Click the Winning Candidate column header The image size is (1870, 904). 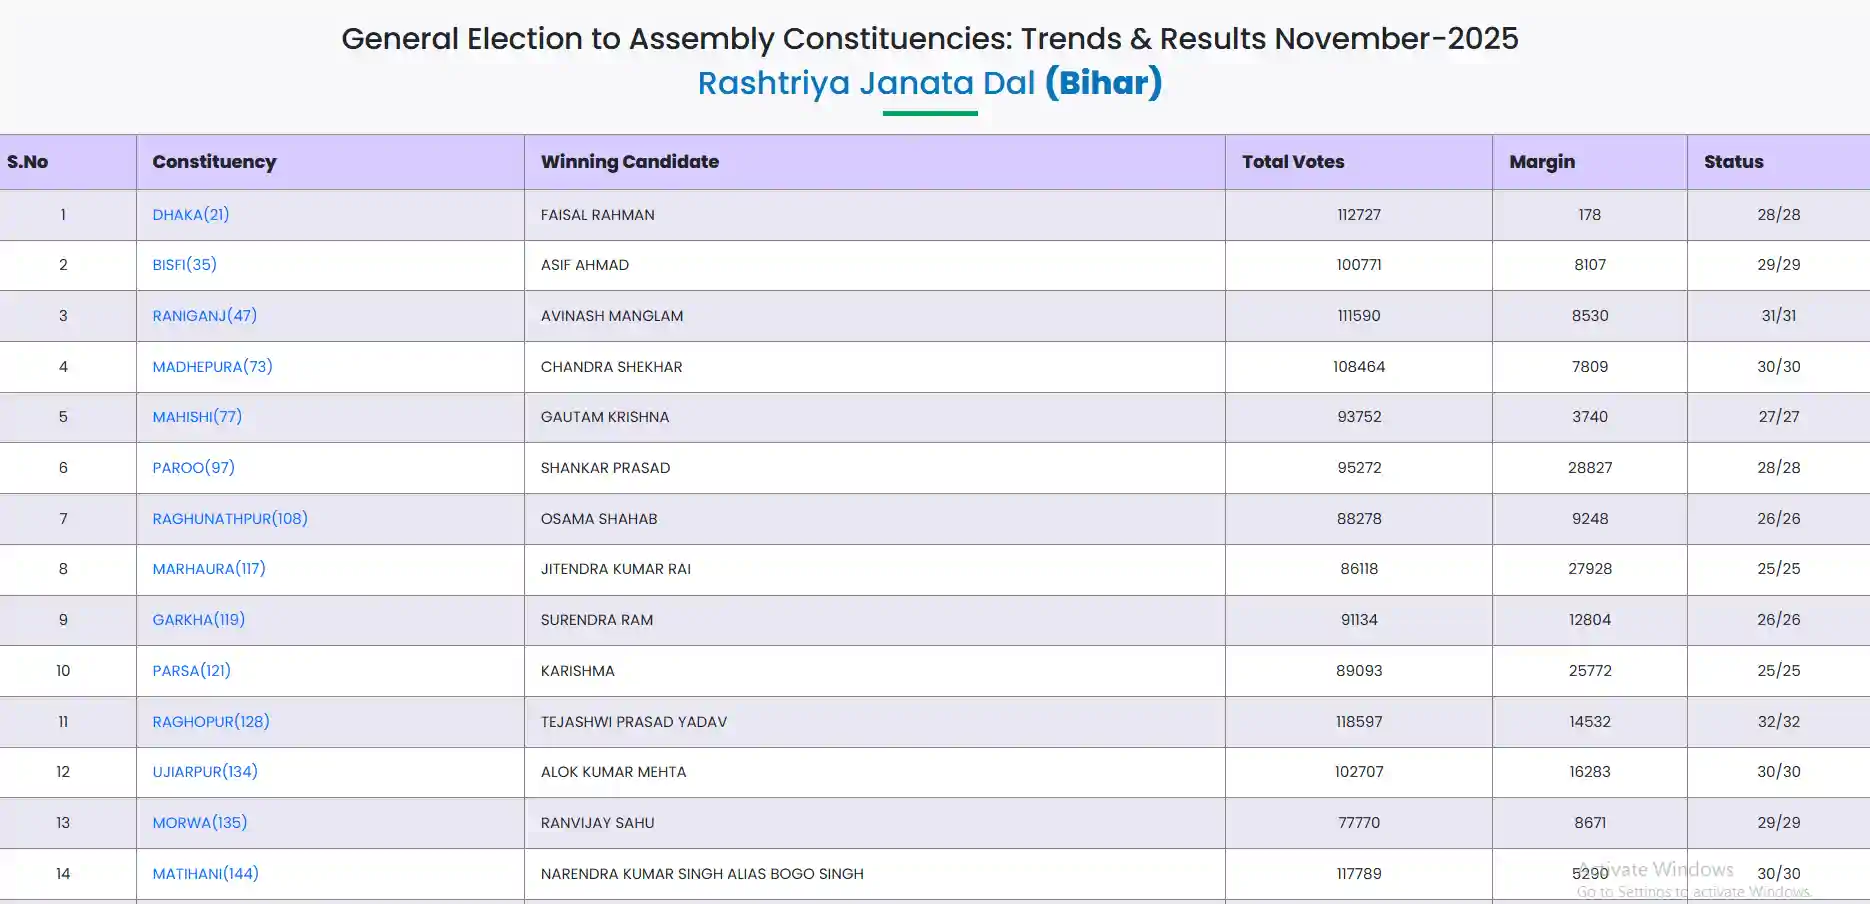(630, 162)
